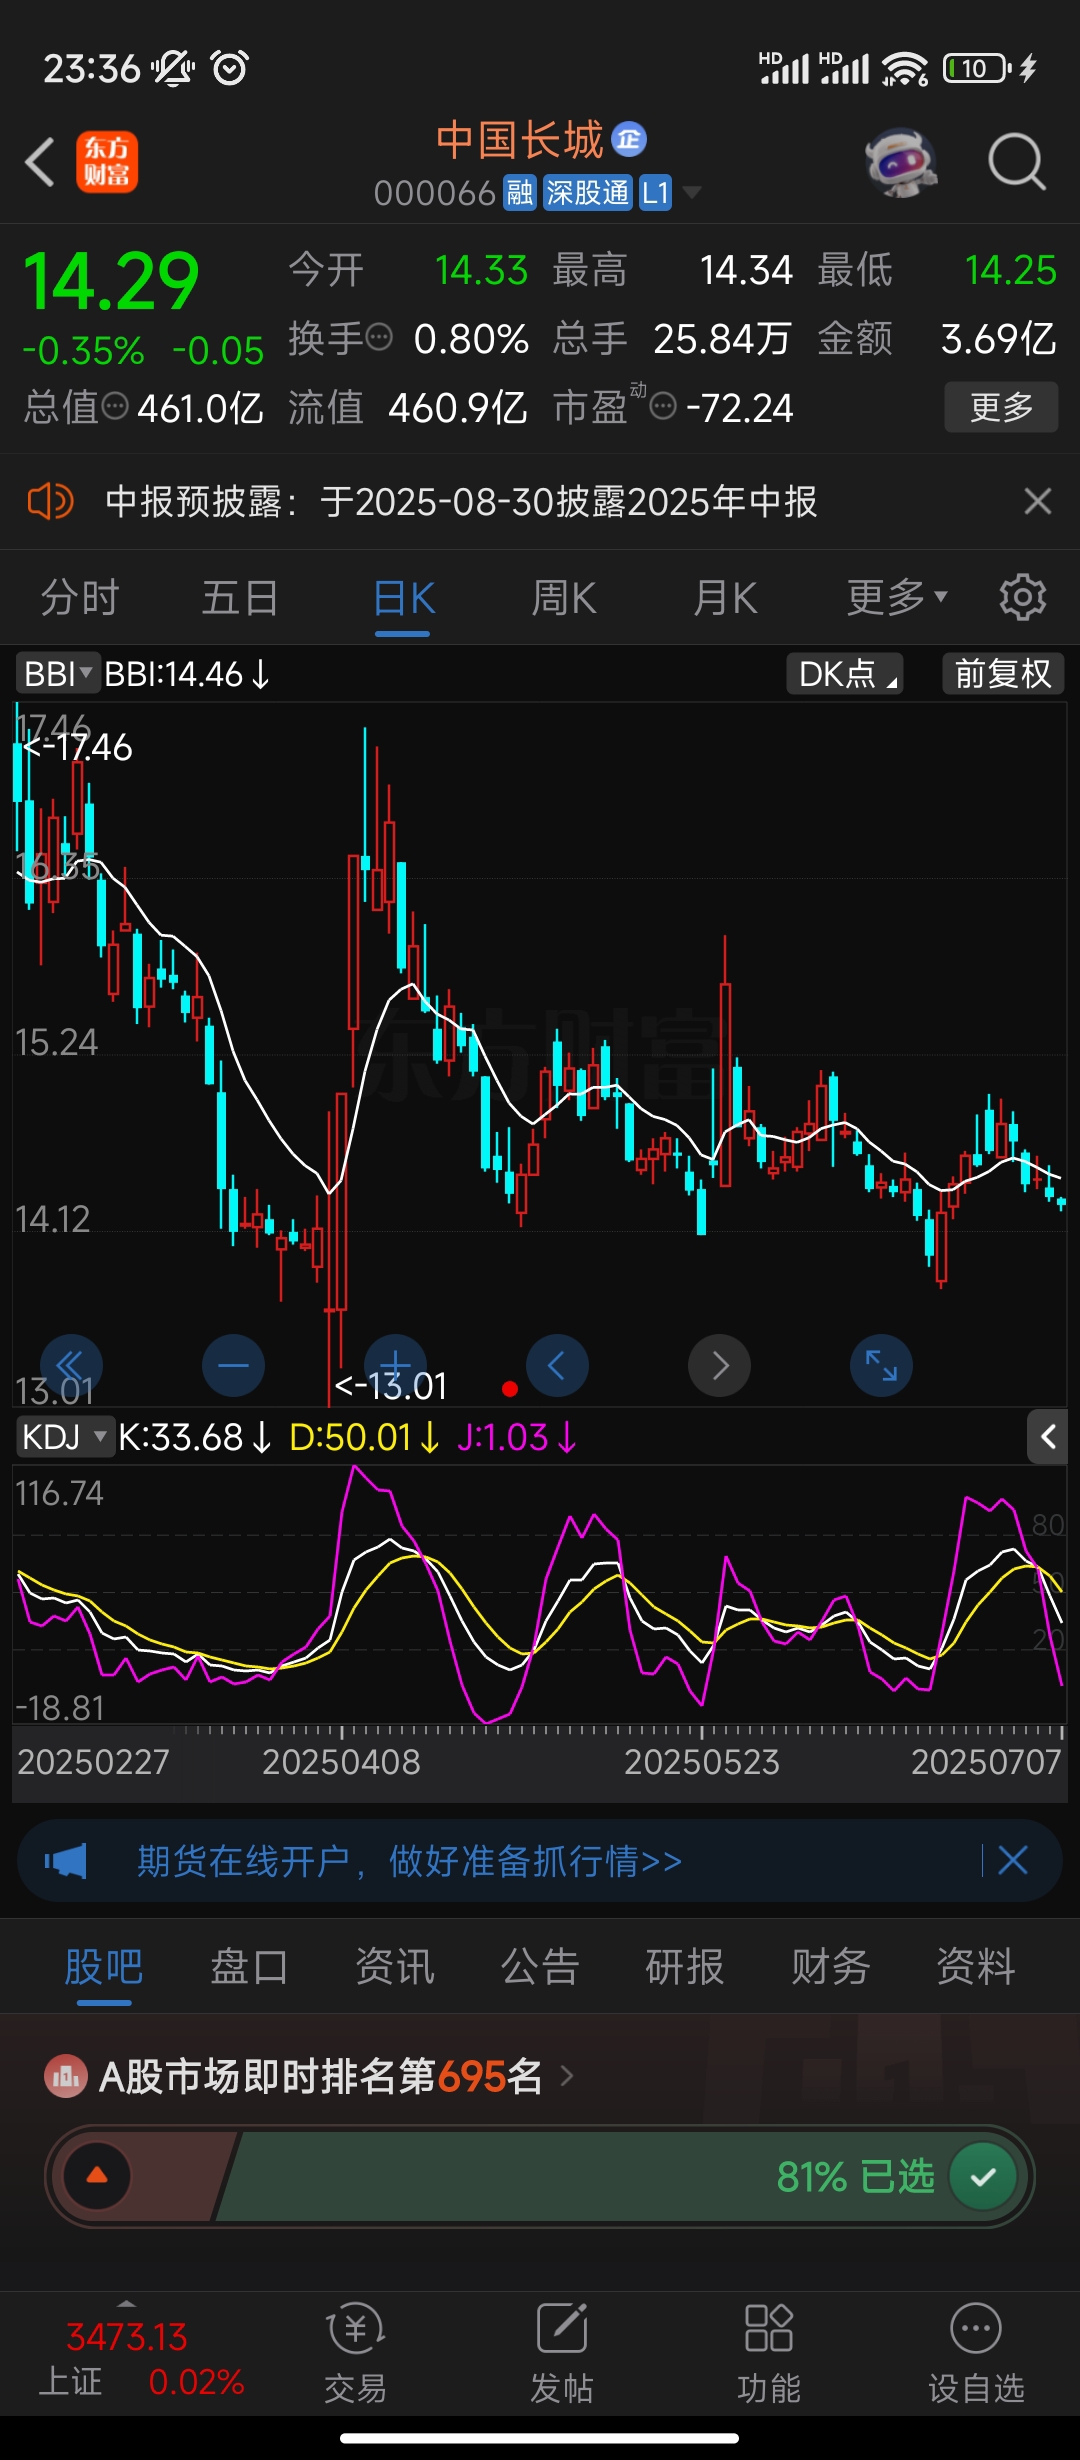Tap the 期货 banner megaphone icon
The image size is (1080, 2460).
tap(66, 1861)
